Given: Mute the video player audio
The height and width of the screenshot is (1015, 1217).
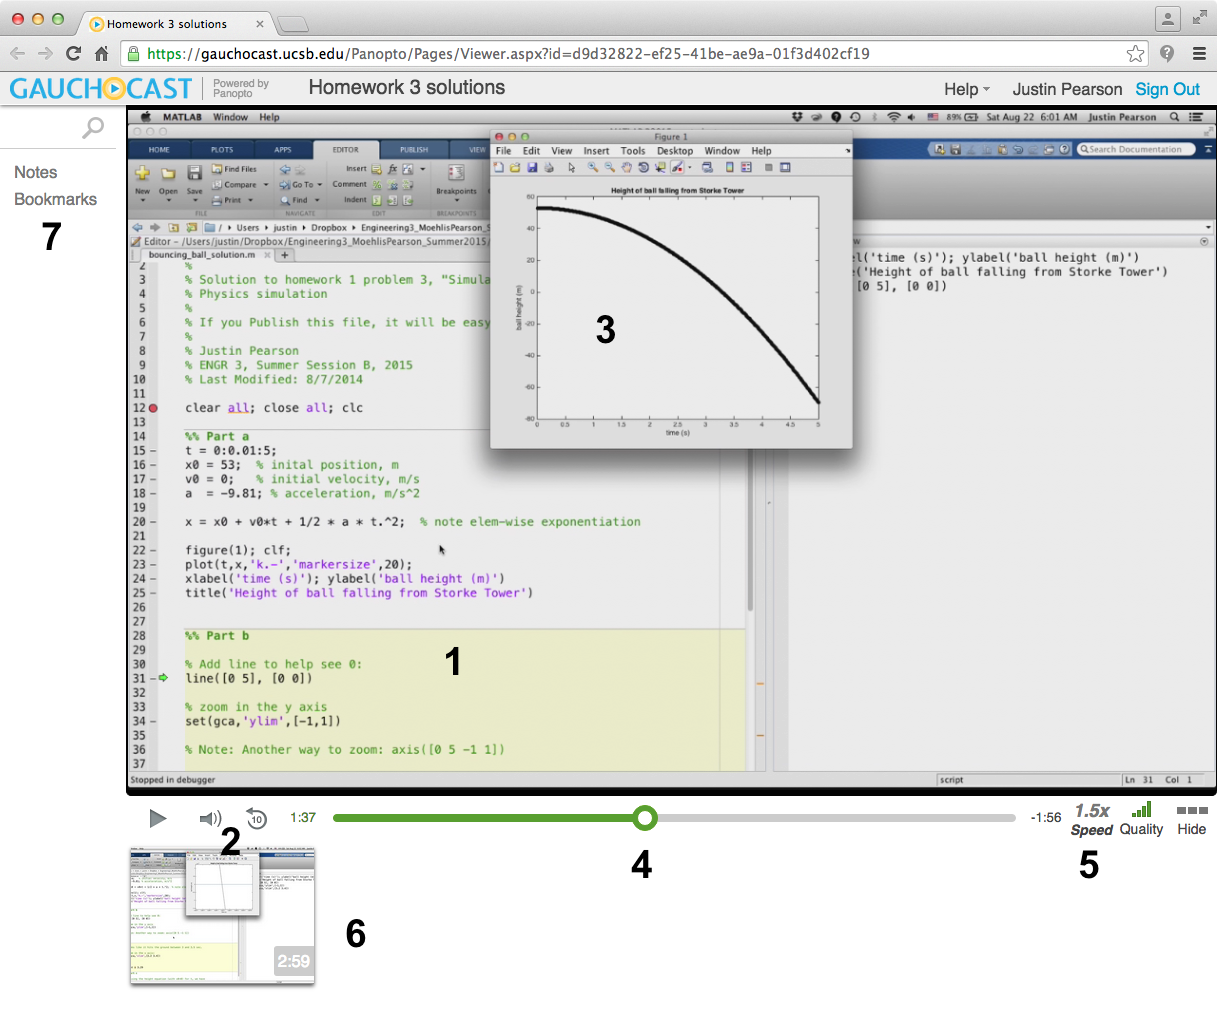Looking at the screenshot, I should pyautogui.click(x=210, y=818).
